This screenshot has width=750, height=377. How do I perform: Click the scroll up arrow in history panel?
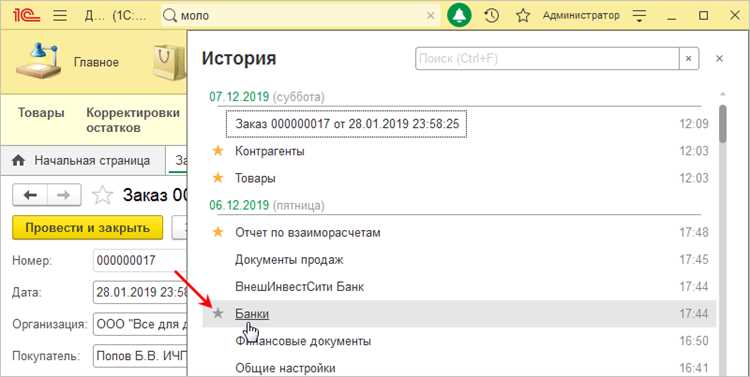point(722,94)
